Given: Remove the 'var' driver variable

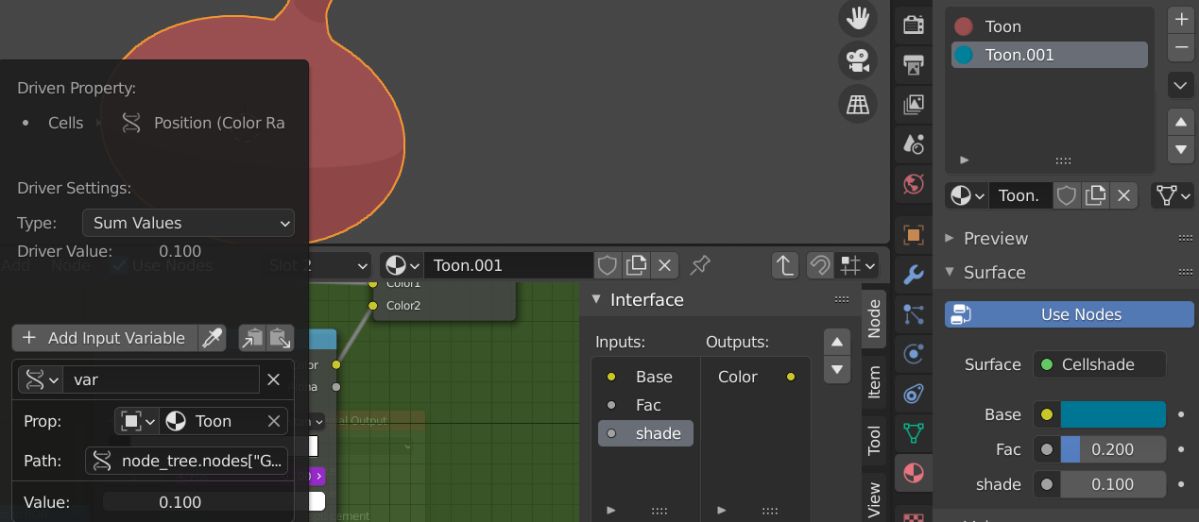Looking at the screenshot, I should pyautogui.click(x=273, y=379).
